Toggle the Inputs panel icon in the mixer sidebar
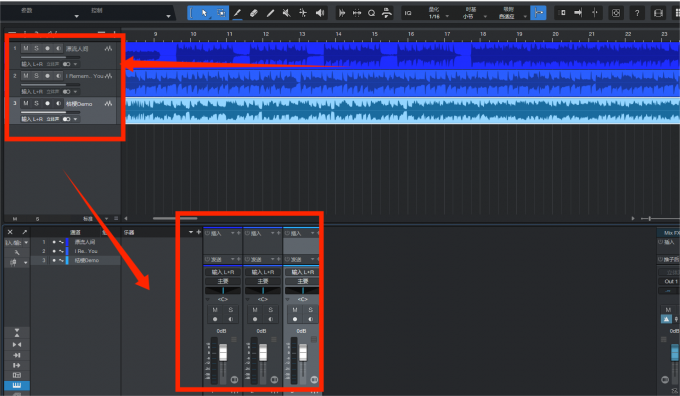This screenshot has height=396, width=680. (x=17, y=355)
